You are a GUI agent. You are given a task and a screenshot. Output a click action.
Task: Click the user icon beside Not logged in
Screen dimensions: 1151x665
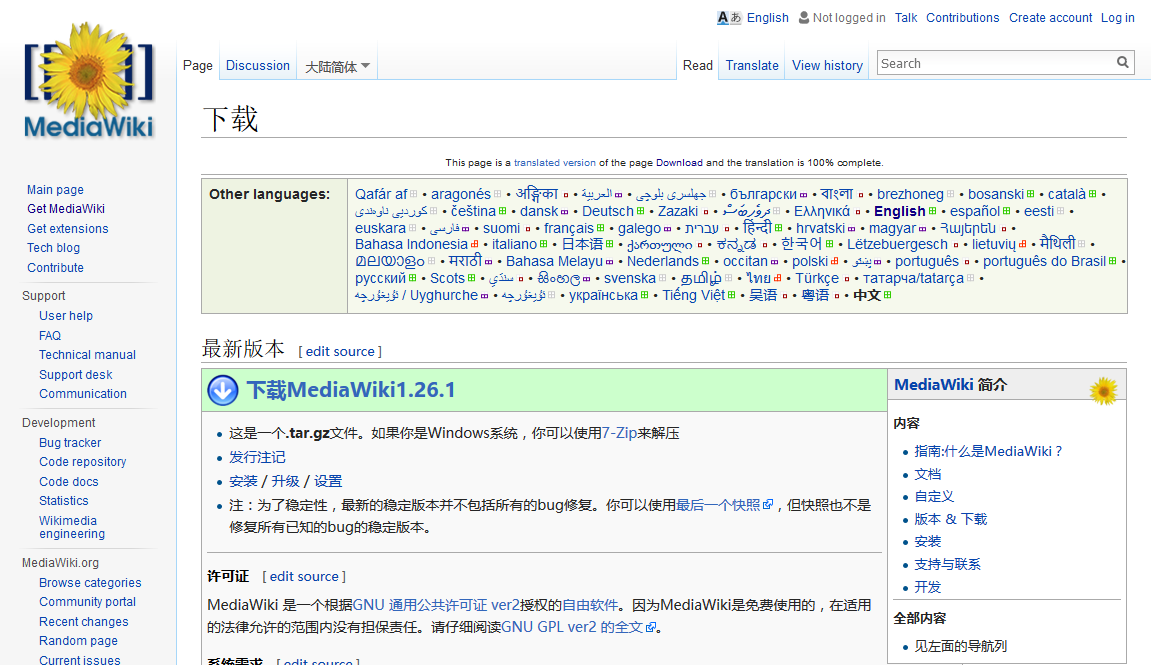pos(803,18)
